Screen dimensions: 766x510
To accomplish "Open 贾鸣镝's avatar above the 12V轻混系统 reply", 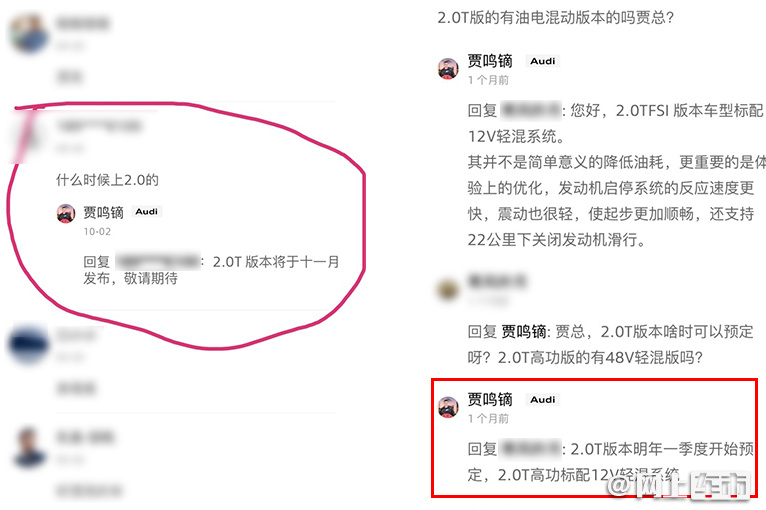I will (x=448, y=68).
